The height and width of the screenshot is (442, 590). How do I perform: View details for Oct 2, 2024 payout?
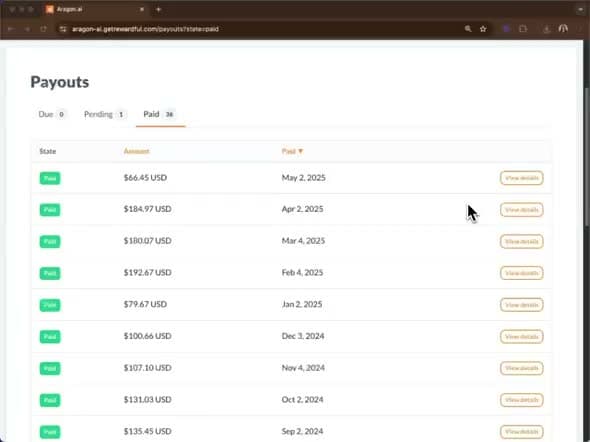(x=522, y=400)
